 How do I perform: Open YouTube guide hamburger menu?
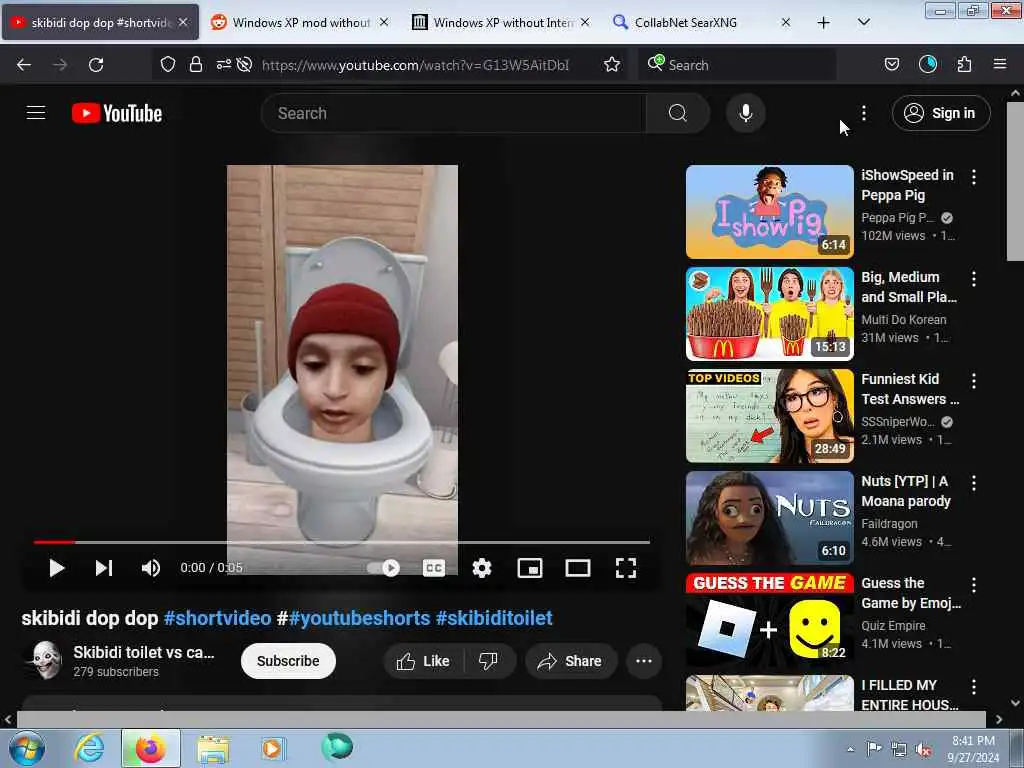36,113
